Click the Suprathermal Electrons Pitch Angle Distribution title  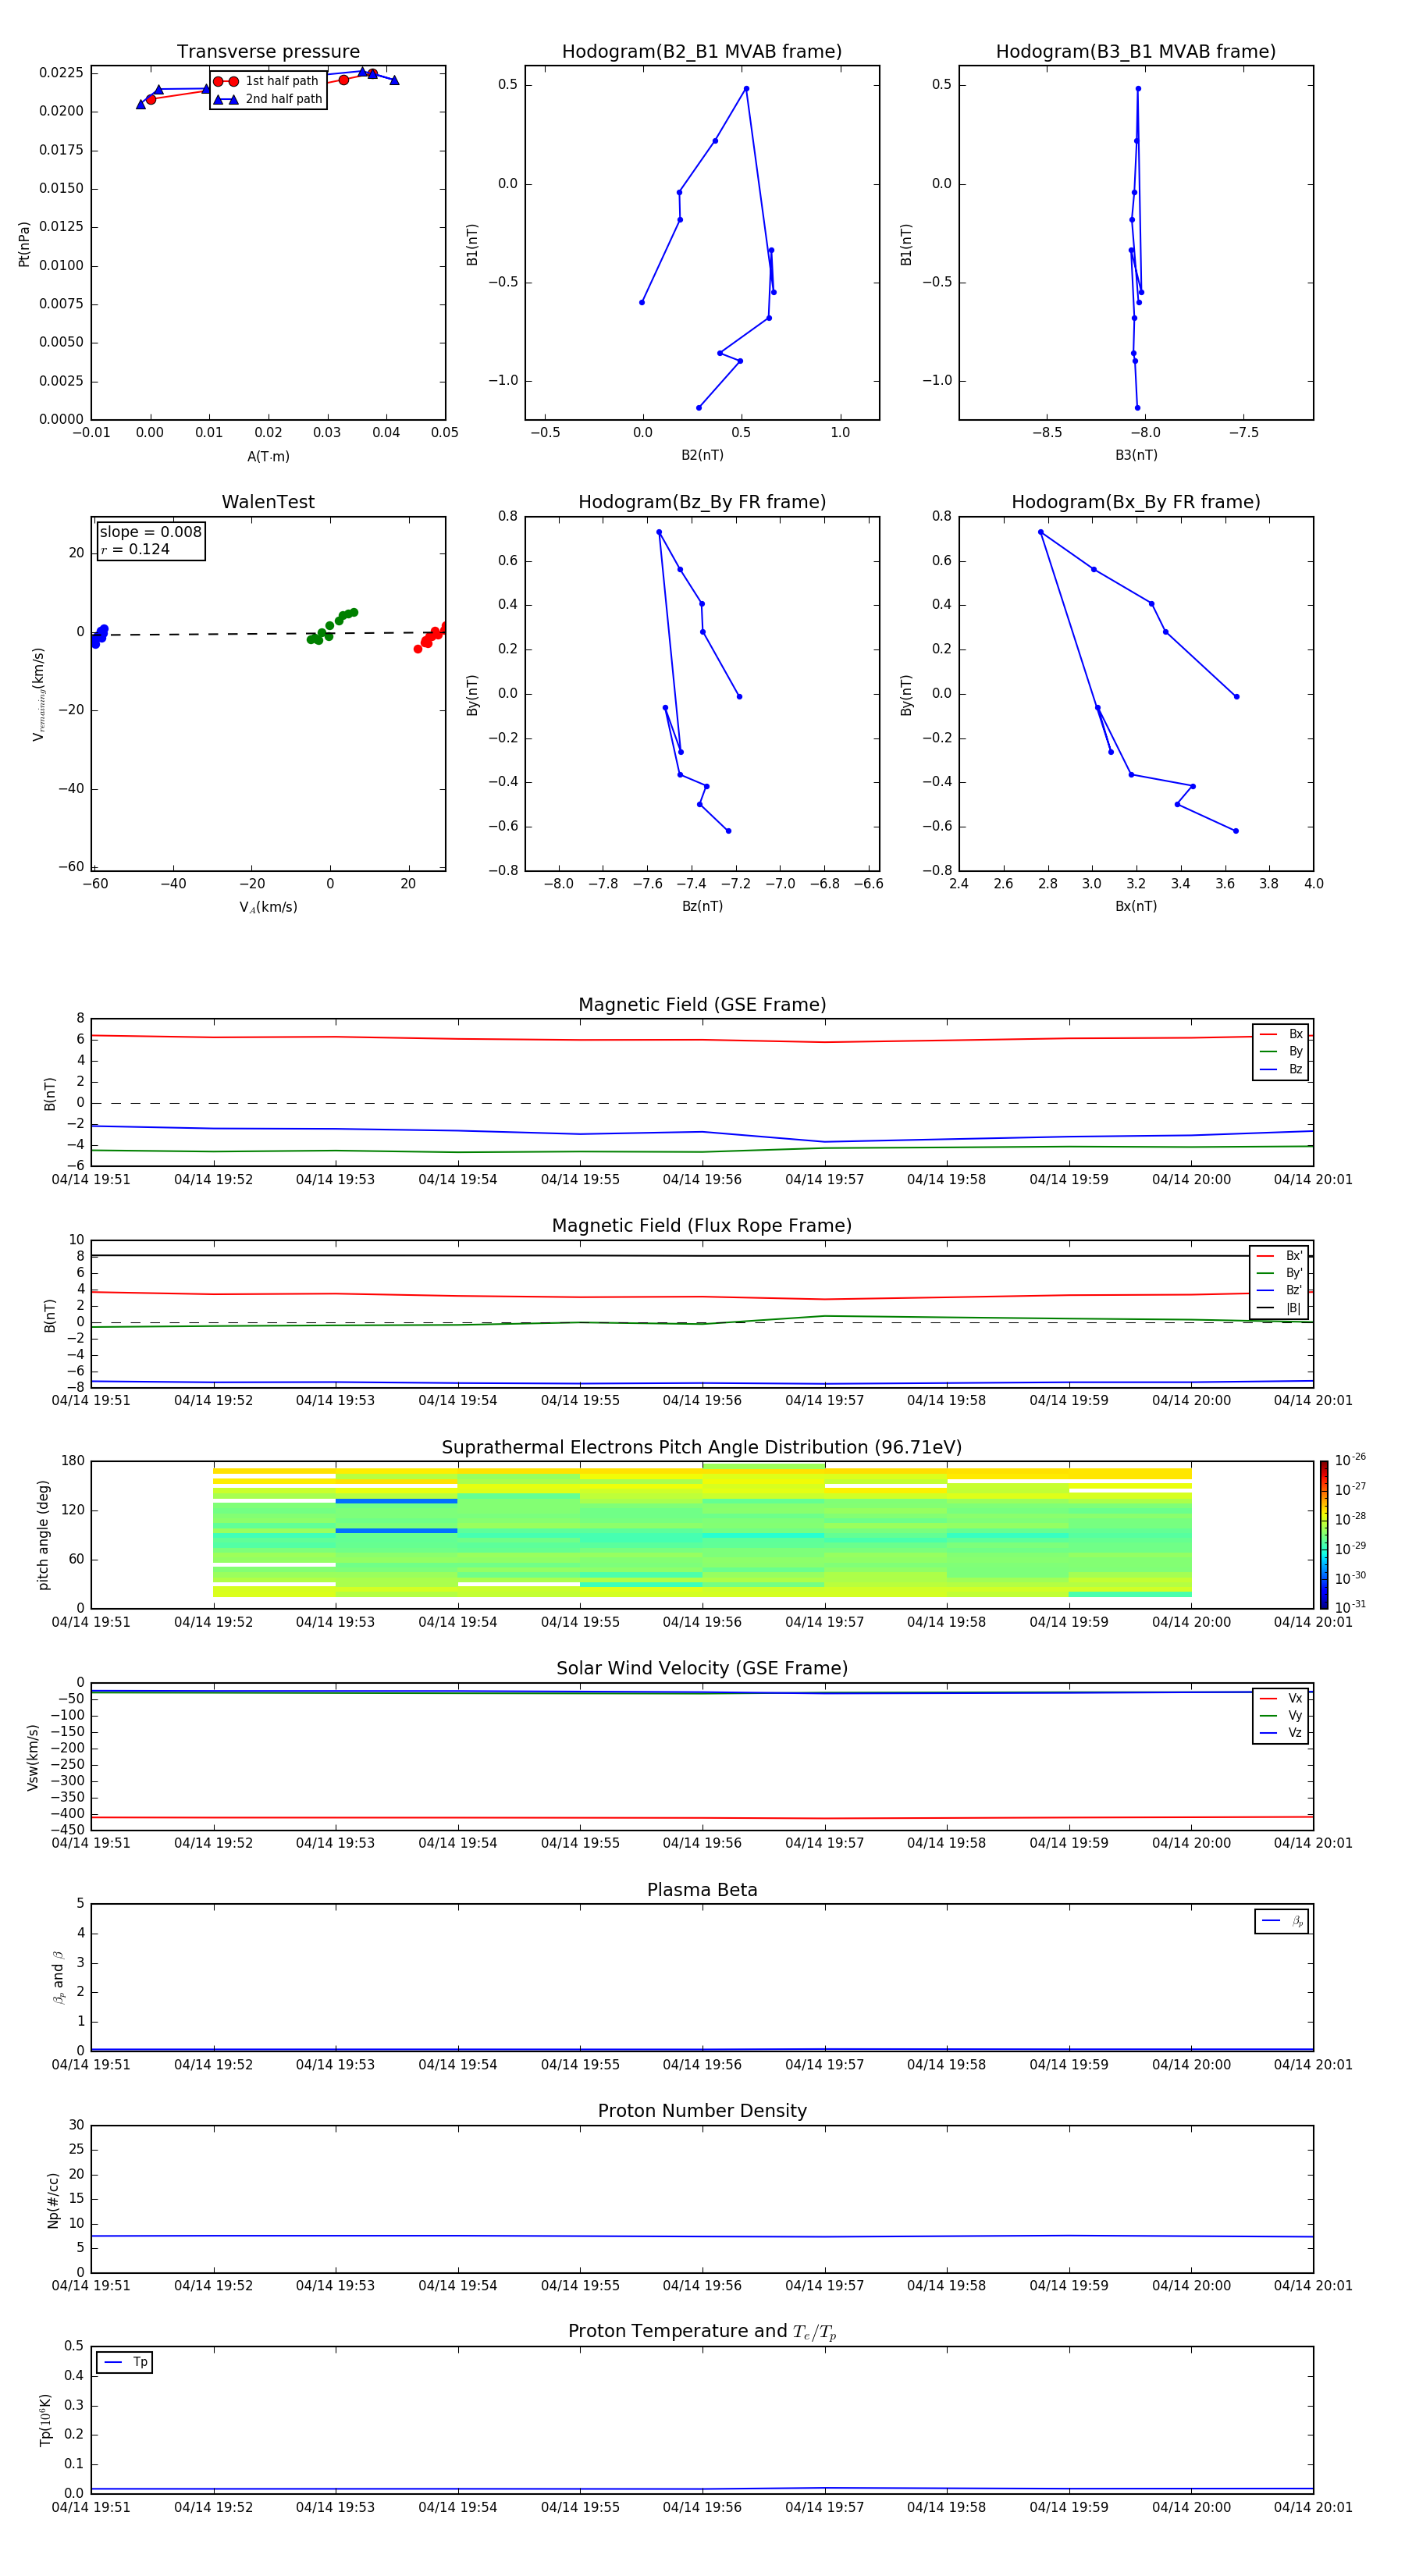click(702, 1448)
